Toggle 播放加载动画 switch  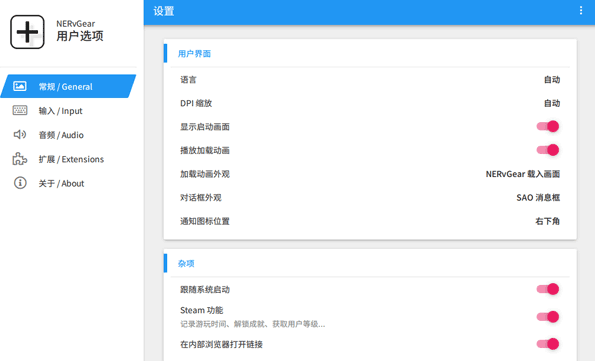coord(548,150)
